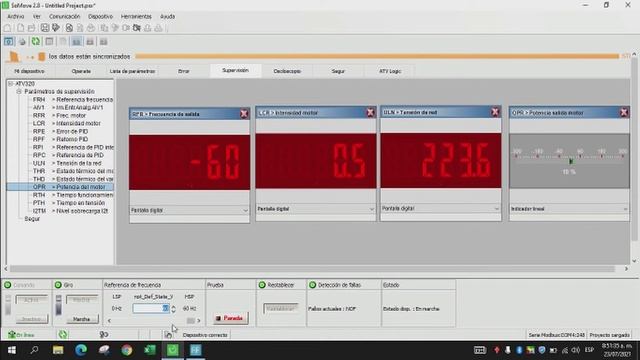640x360 pixels.
Task: Click the lower button in the Comando panel
Action: point(32,319)
